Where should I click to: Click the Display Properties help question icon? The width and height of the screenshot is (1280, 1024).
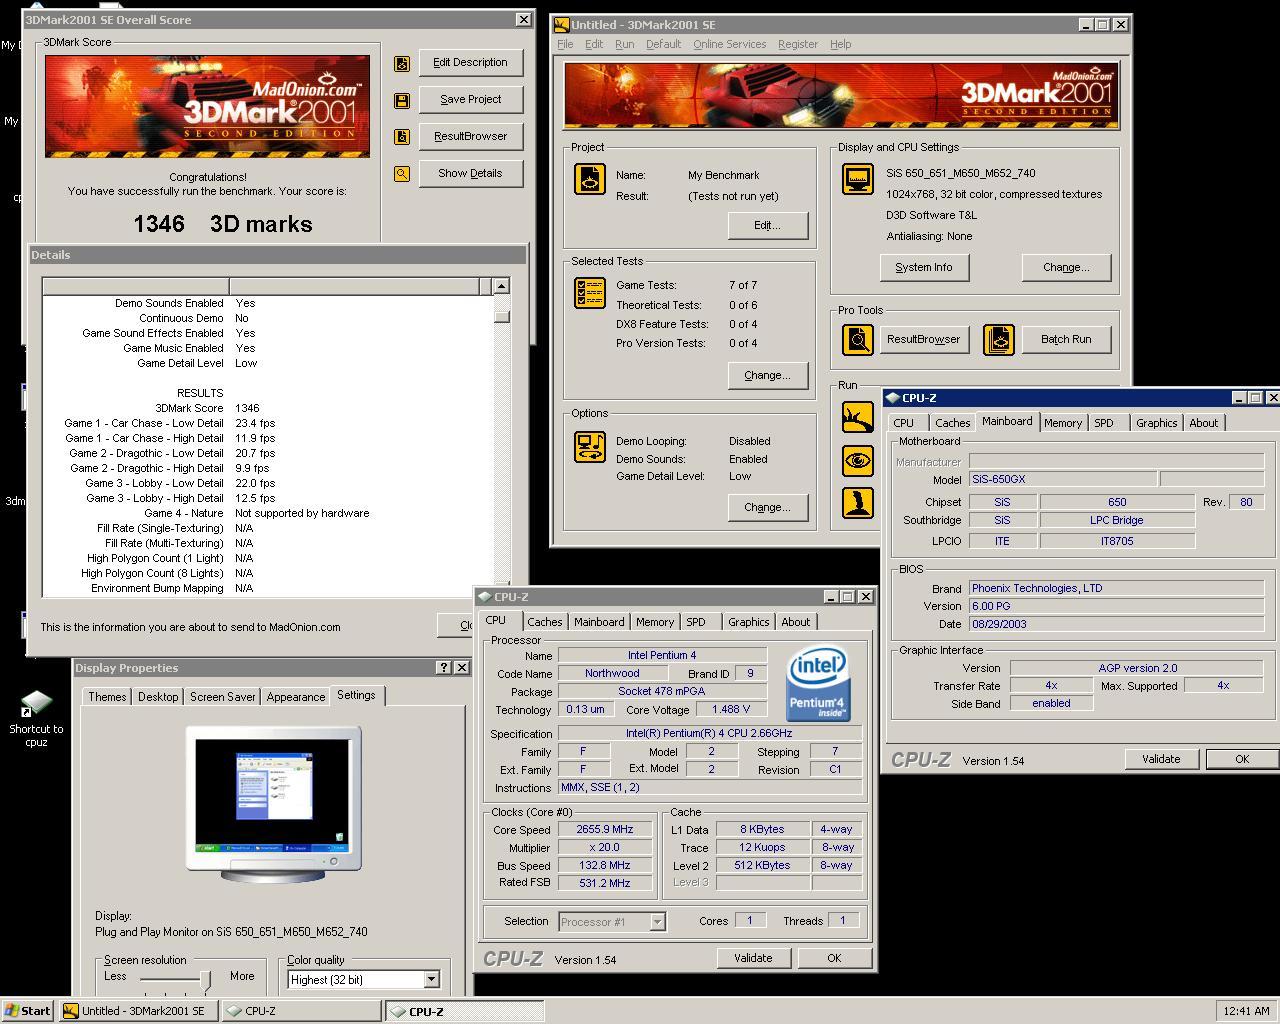coord(444,668)
